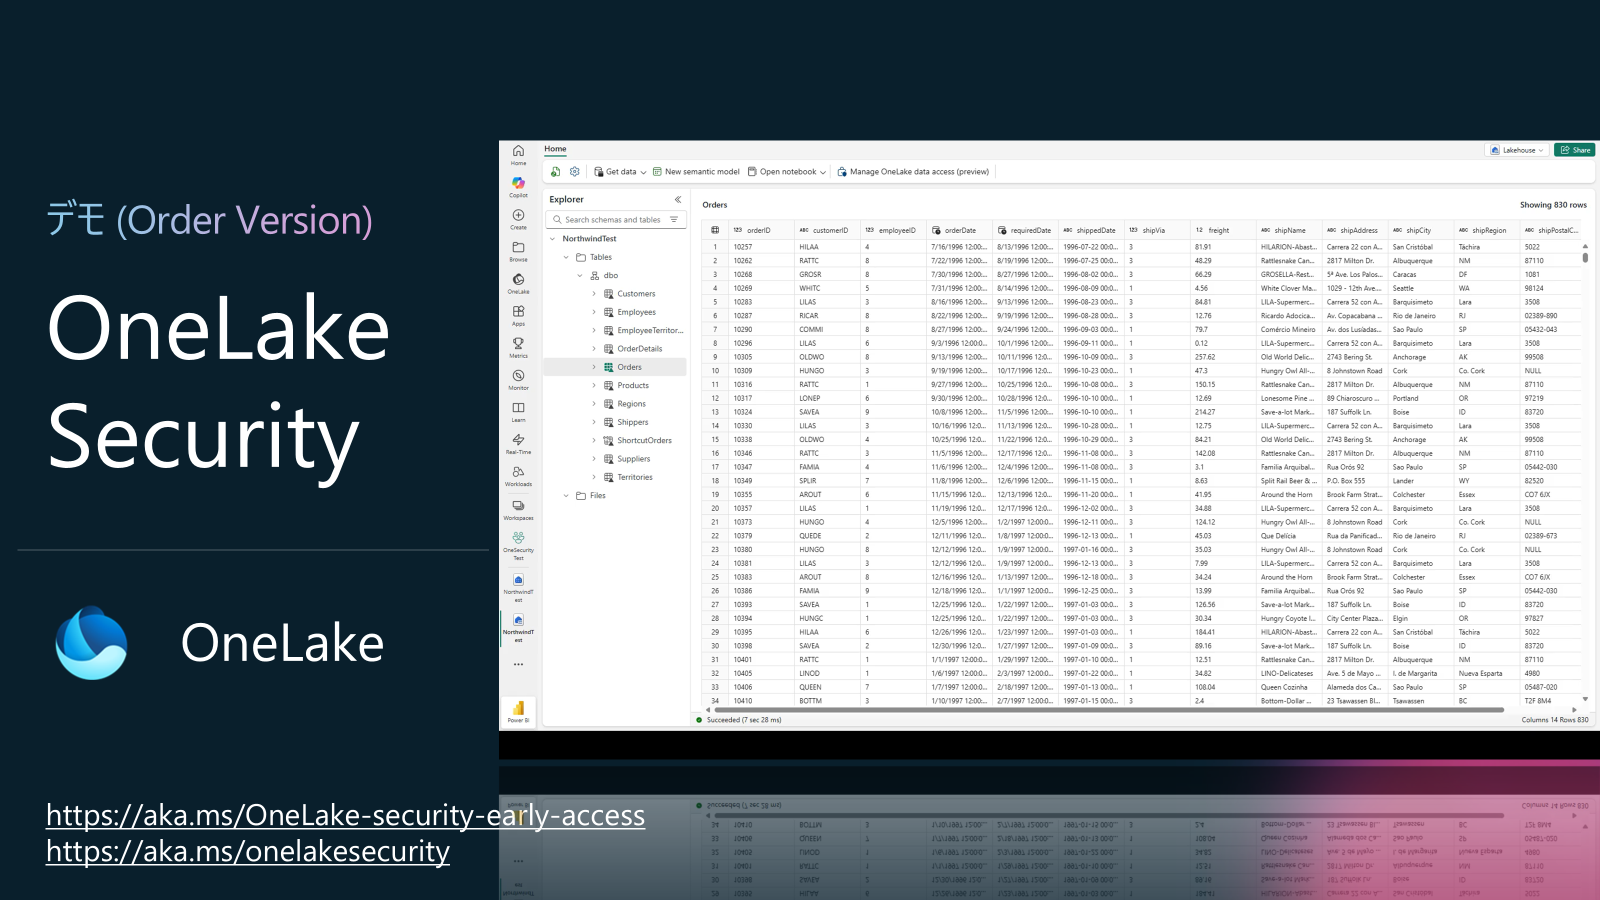Screen dimensions: 1600x900
Task: Open the Real-Time hub
Action: (518, 442)
